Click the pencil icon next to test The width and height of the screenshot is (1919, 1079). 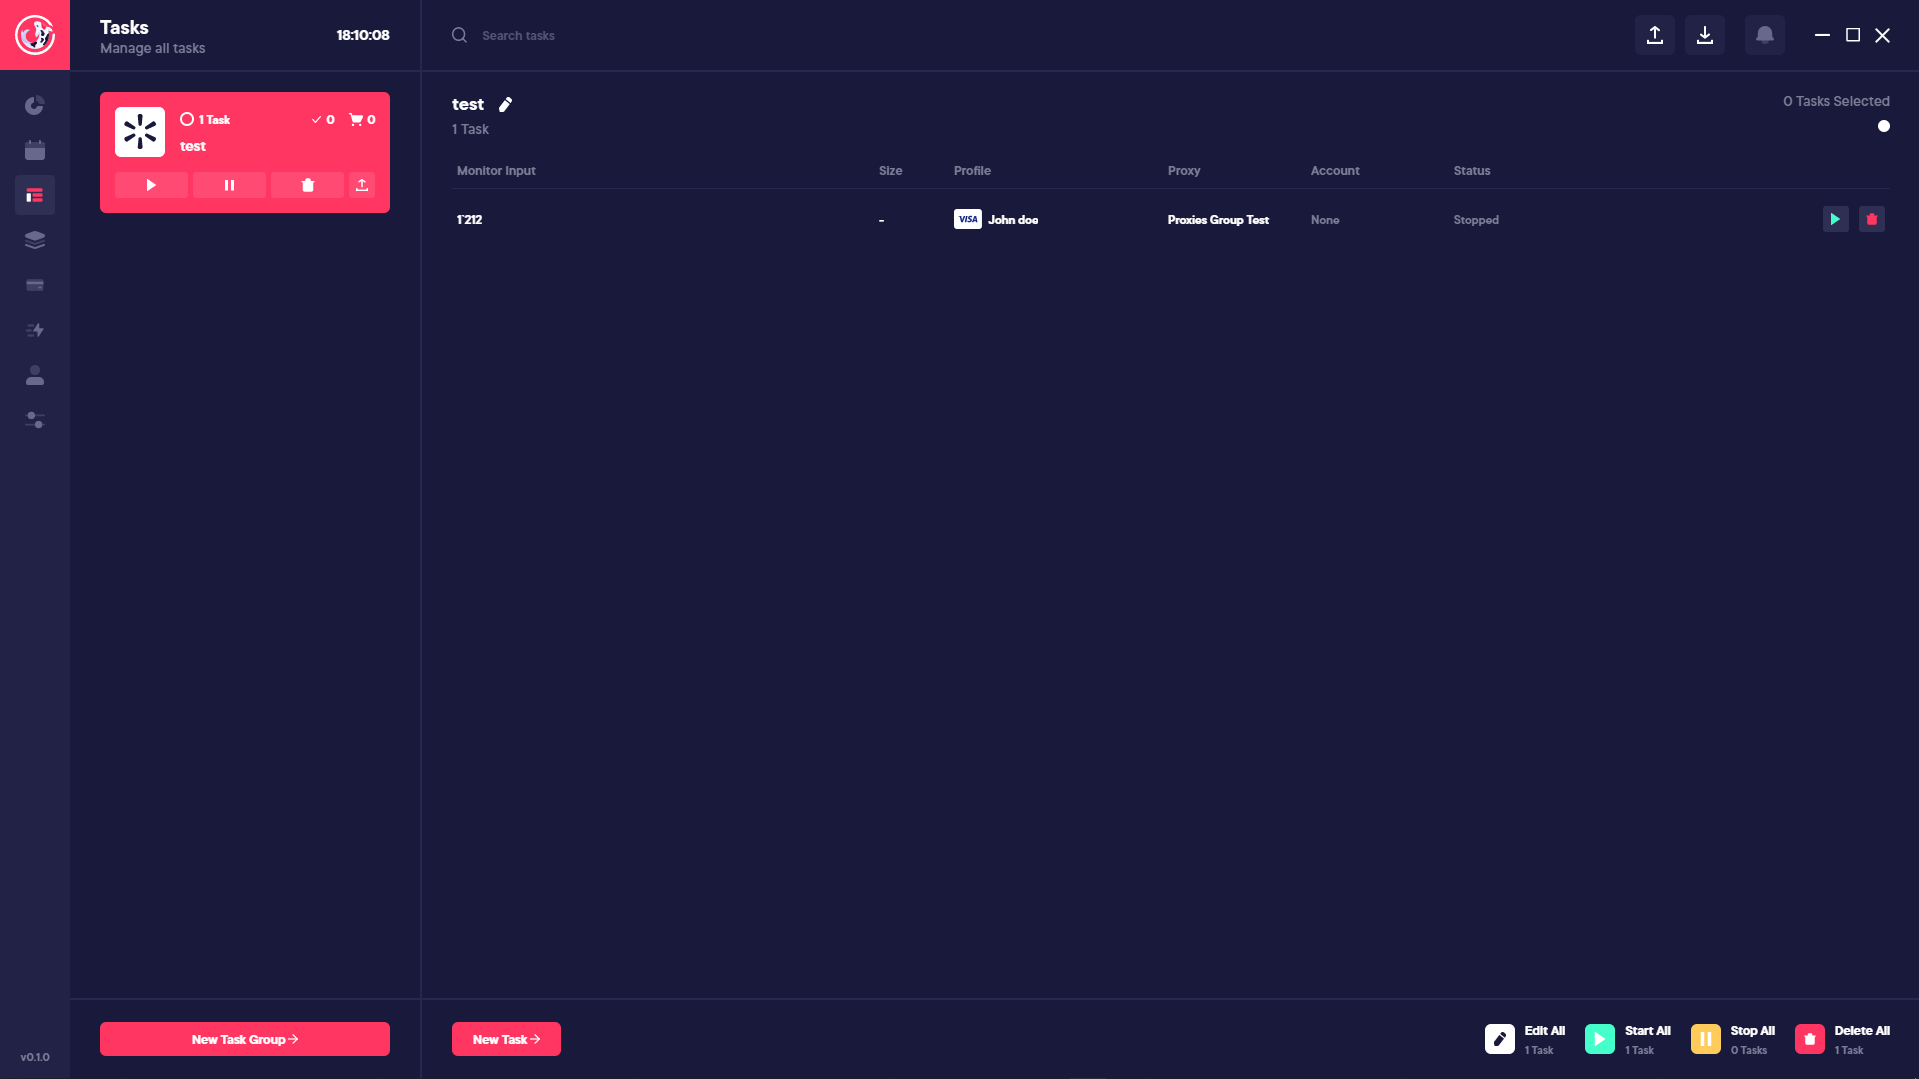click(x=506, y=104)
